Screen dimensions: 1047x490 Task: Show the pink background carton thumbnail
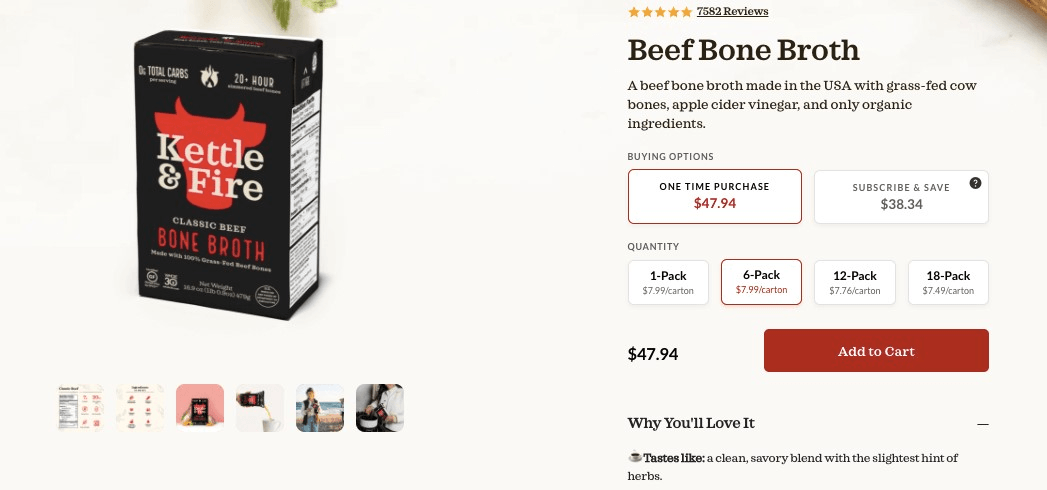pyautogui.click(x=200, y=408)
